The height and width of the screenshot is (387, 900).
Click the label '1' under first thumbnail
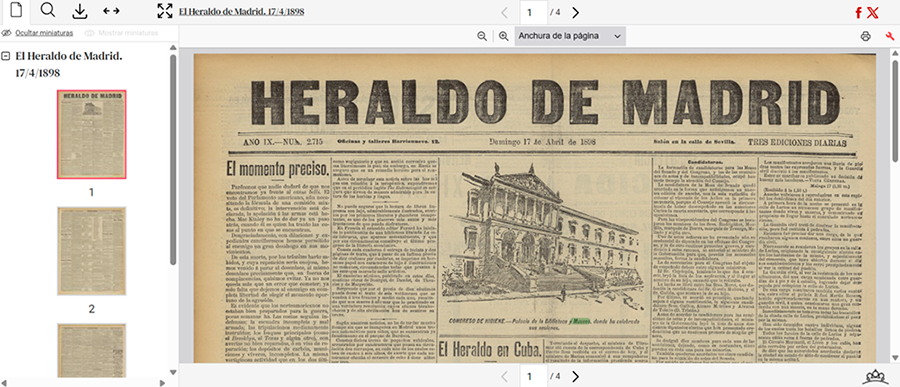pos(91,192)
